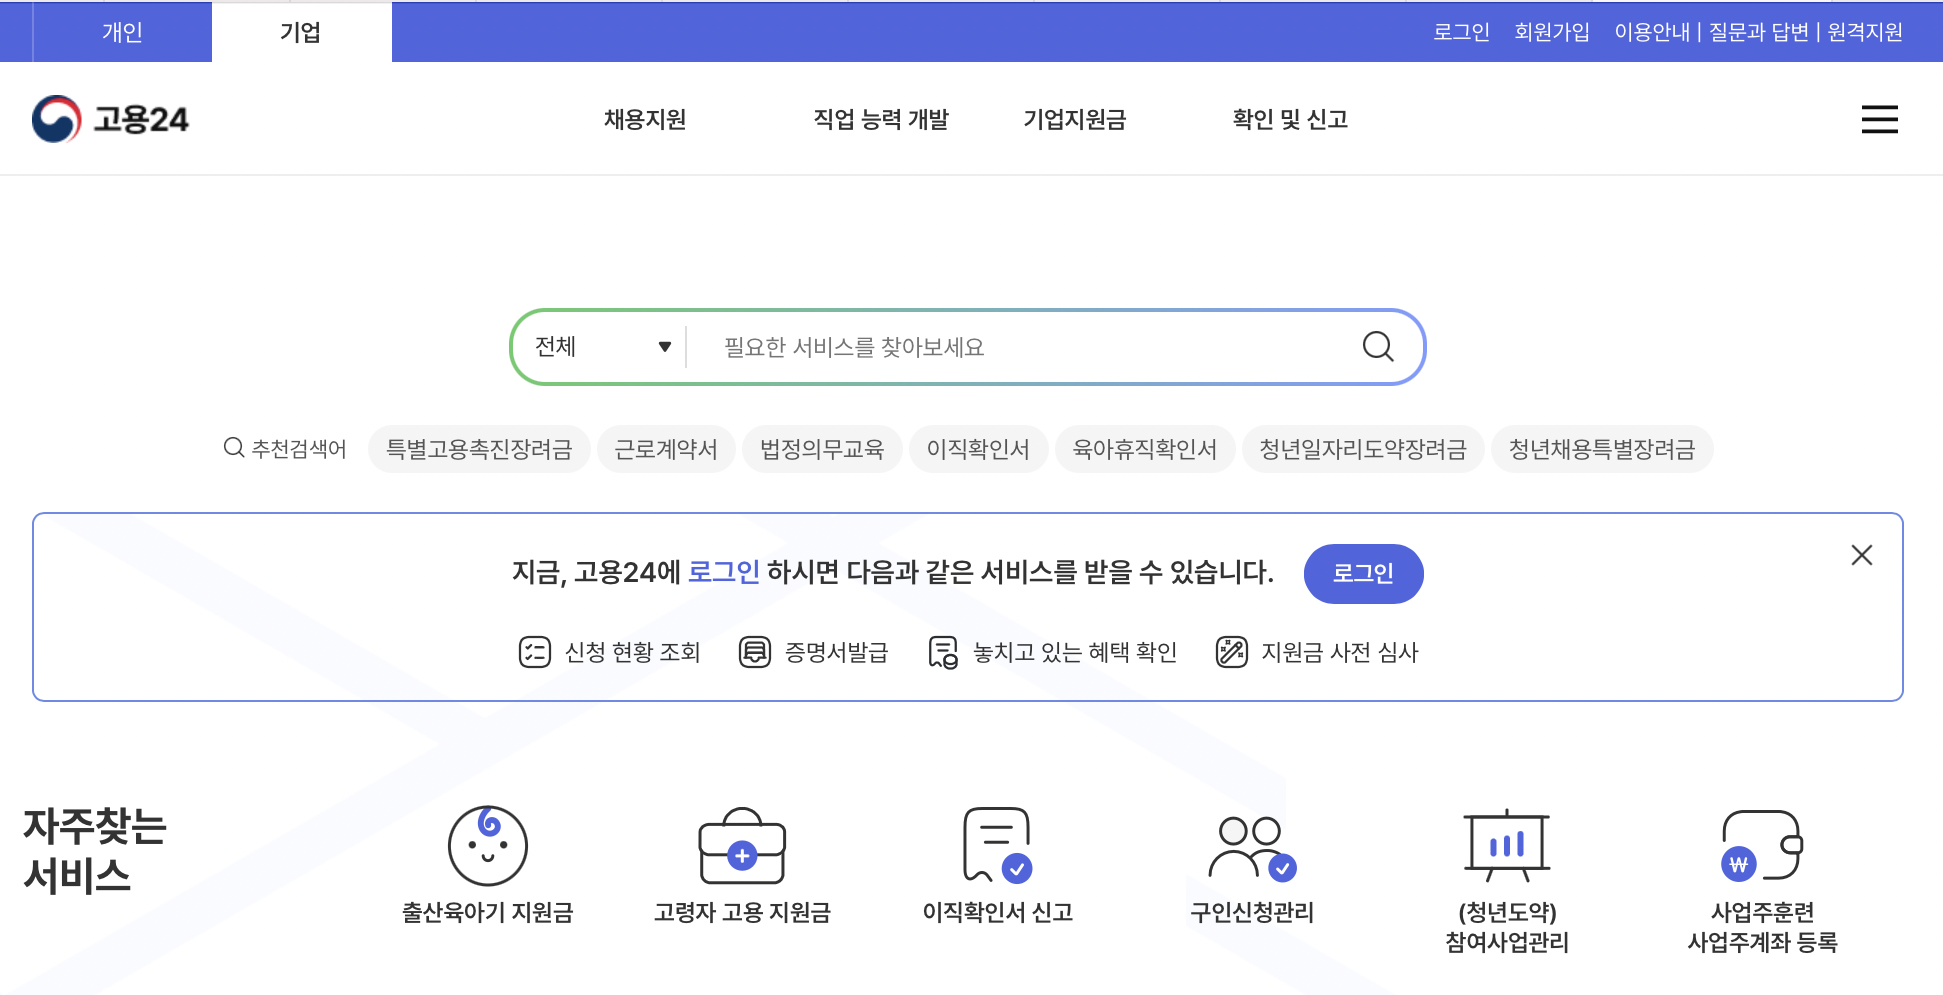The image size is (1943, 995).
Task: Dismiss the login banner with X
Action: (x=1861, y=555)
